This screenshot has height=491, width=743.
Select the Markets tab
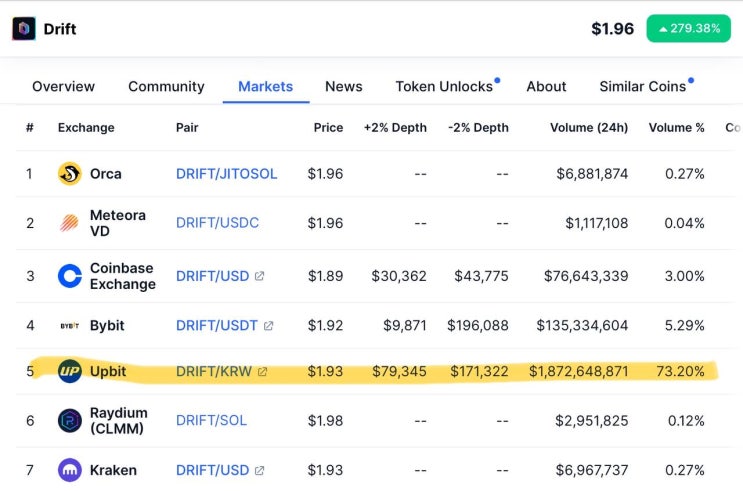point(265,86)
